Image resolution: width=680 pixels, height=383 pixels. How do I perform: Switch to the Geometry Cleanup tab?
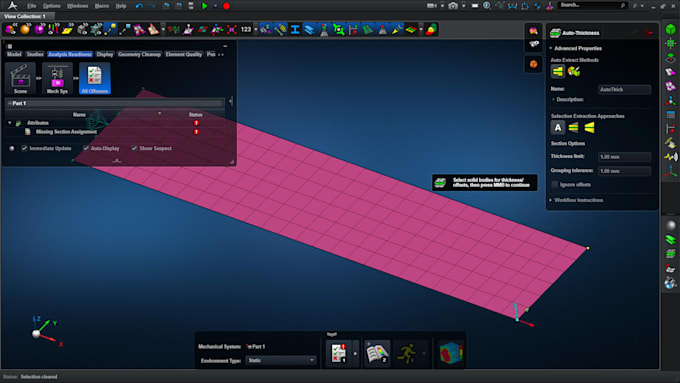tap(139, 55)
